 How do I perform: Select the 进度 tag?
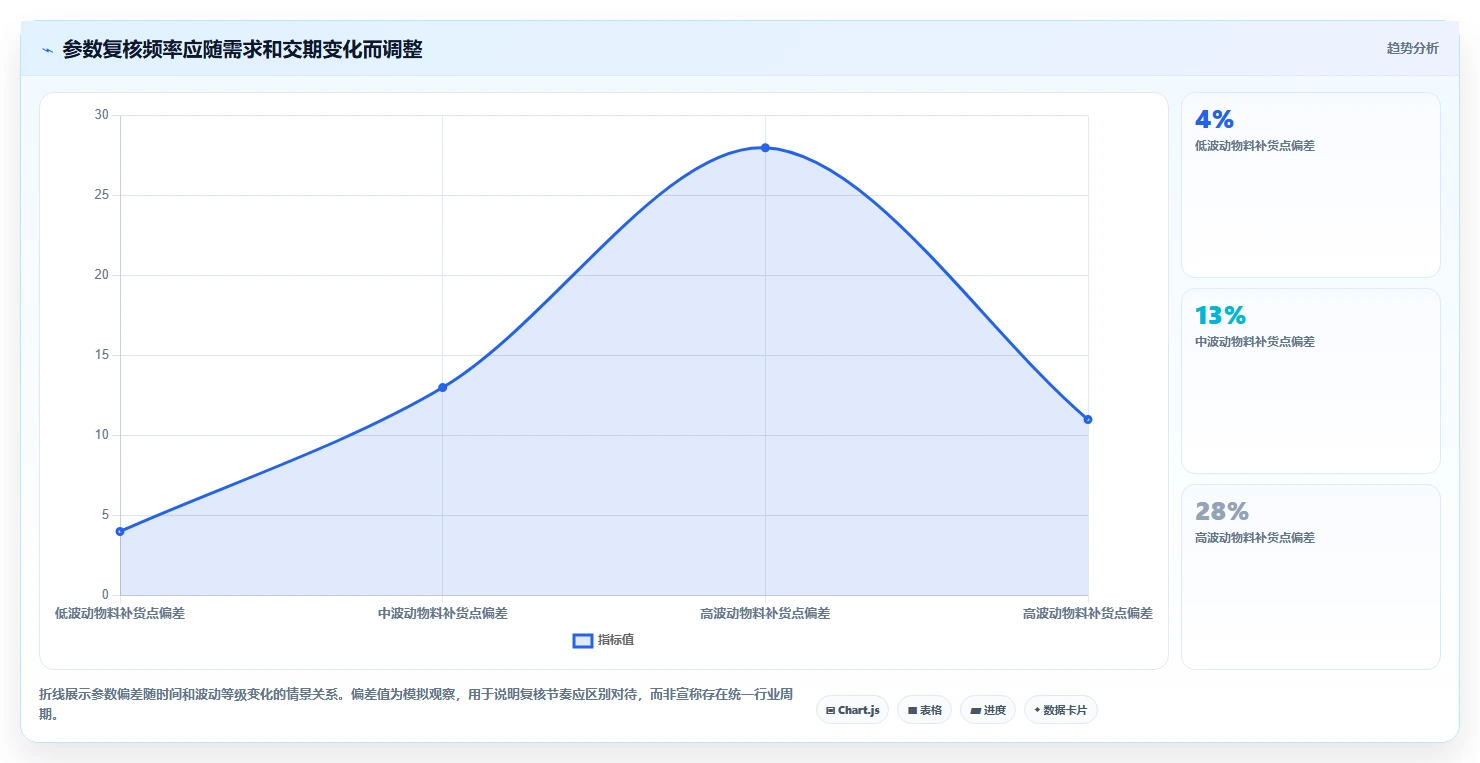coord(988,710)
